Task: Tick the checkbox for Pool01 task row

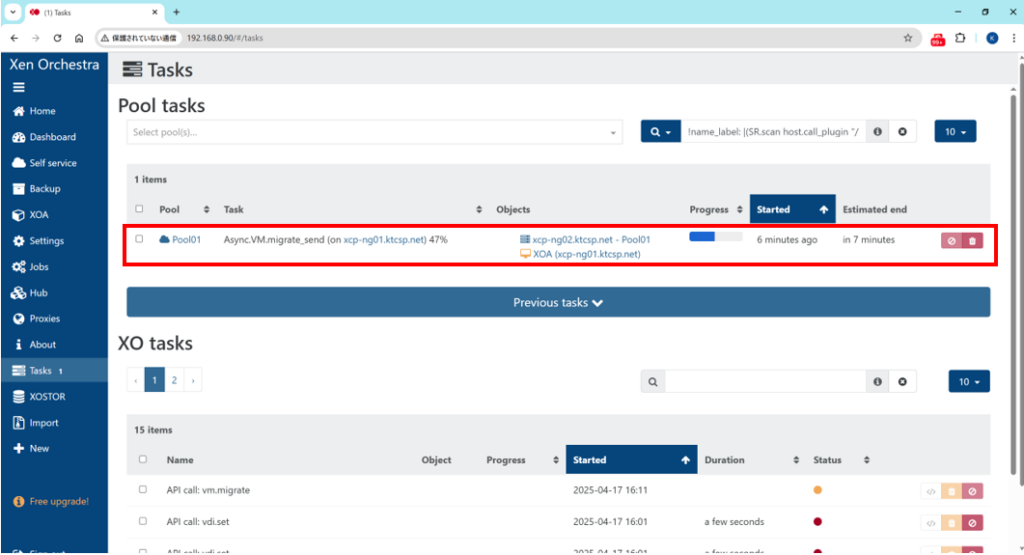Action: (140, 239)
